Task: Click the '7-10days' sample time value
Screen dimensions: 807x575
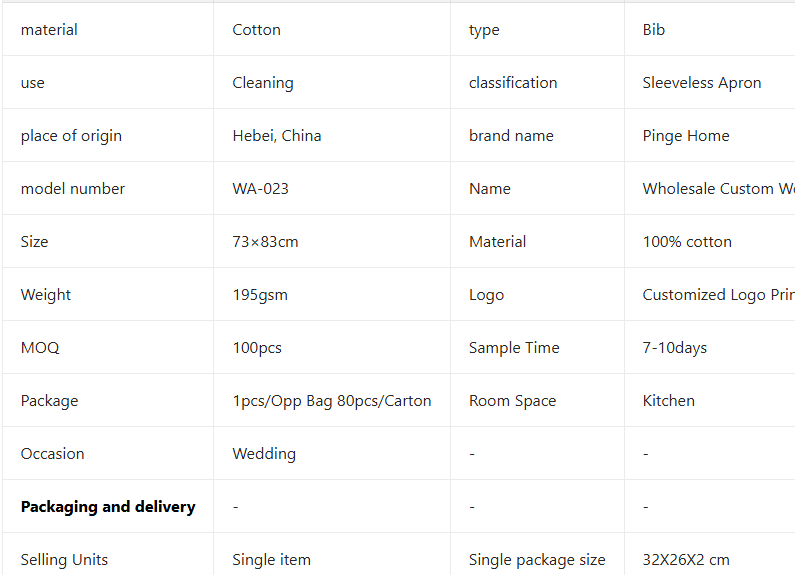Action: [675, 348]
